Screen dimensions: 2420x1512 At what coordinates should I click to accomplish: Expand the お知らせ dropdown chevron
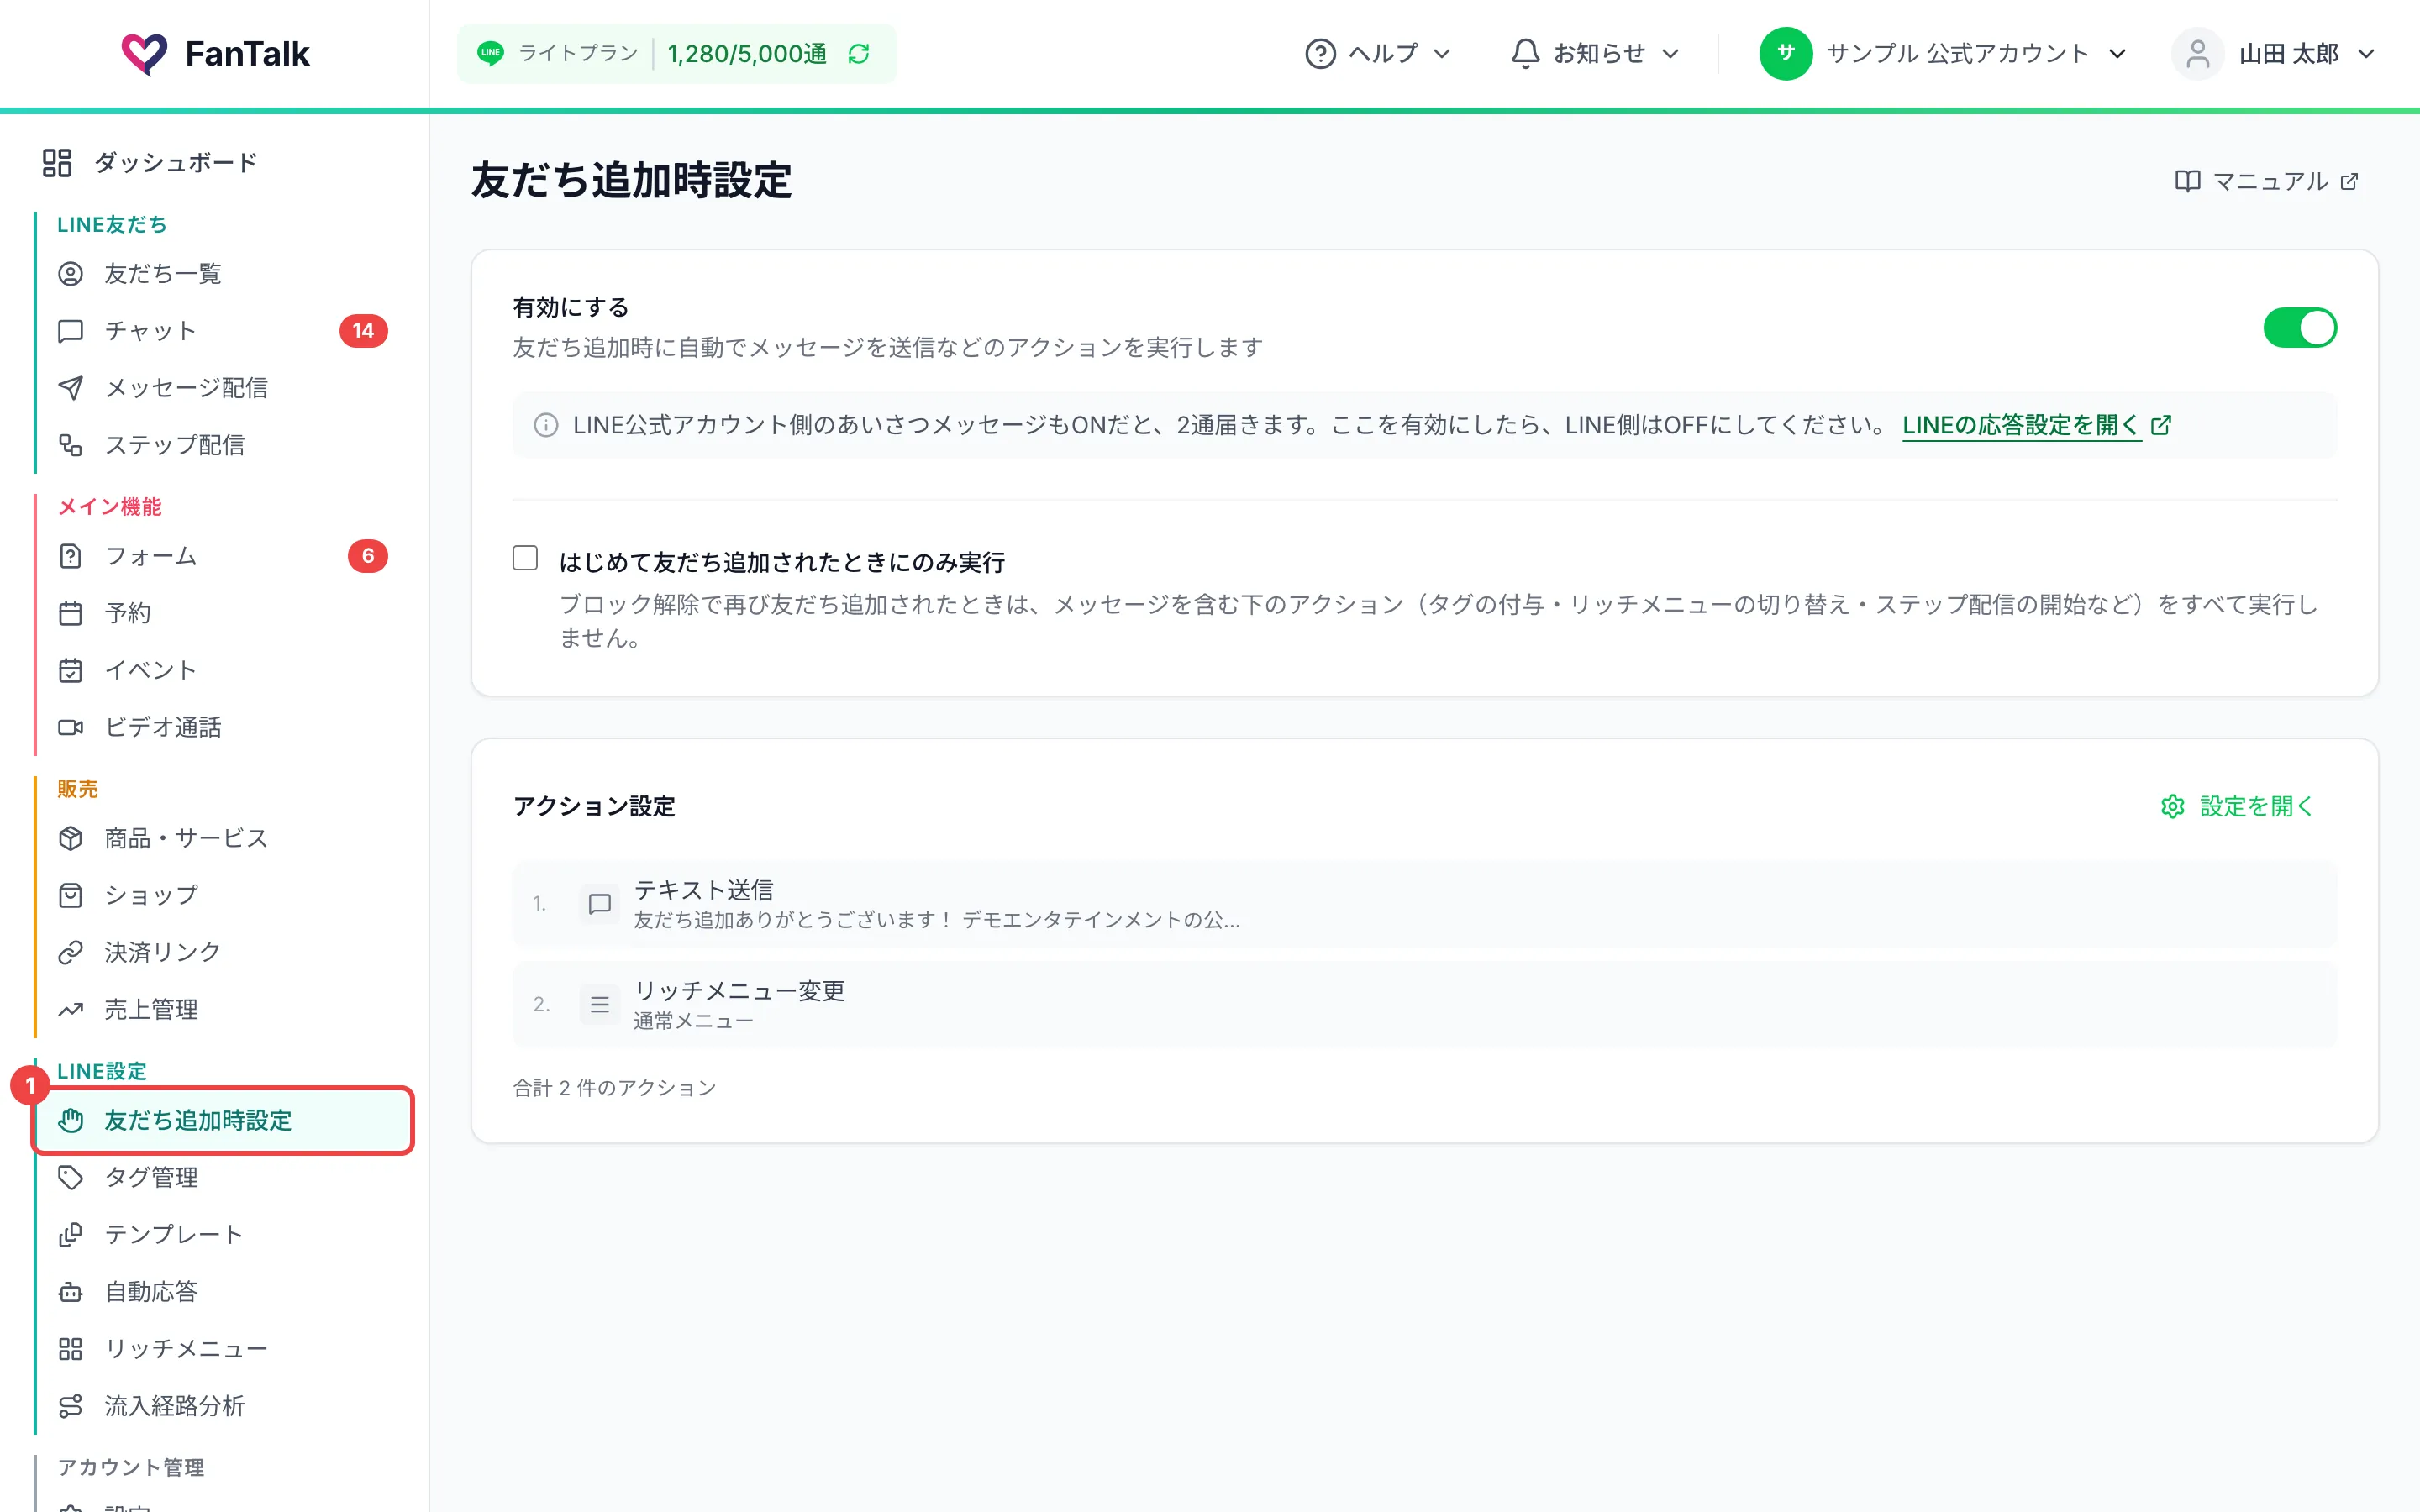click(1670, 53)
